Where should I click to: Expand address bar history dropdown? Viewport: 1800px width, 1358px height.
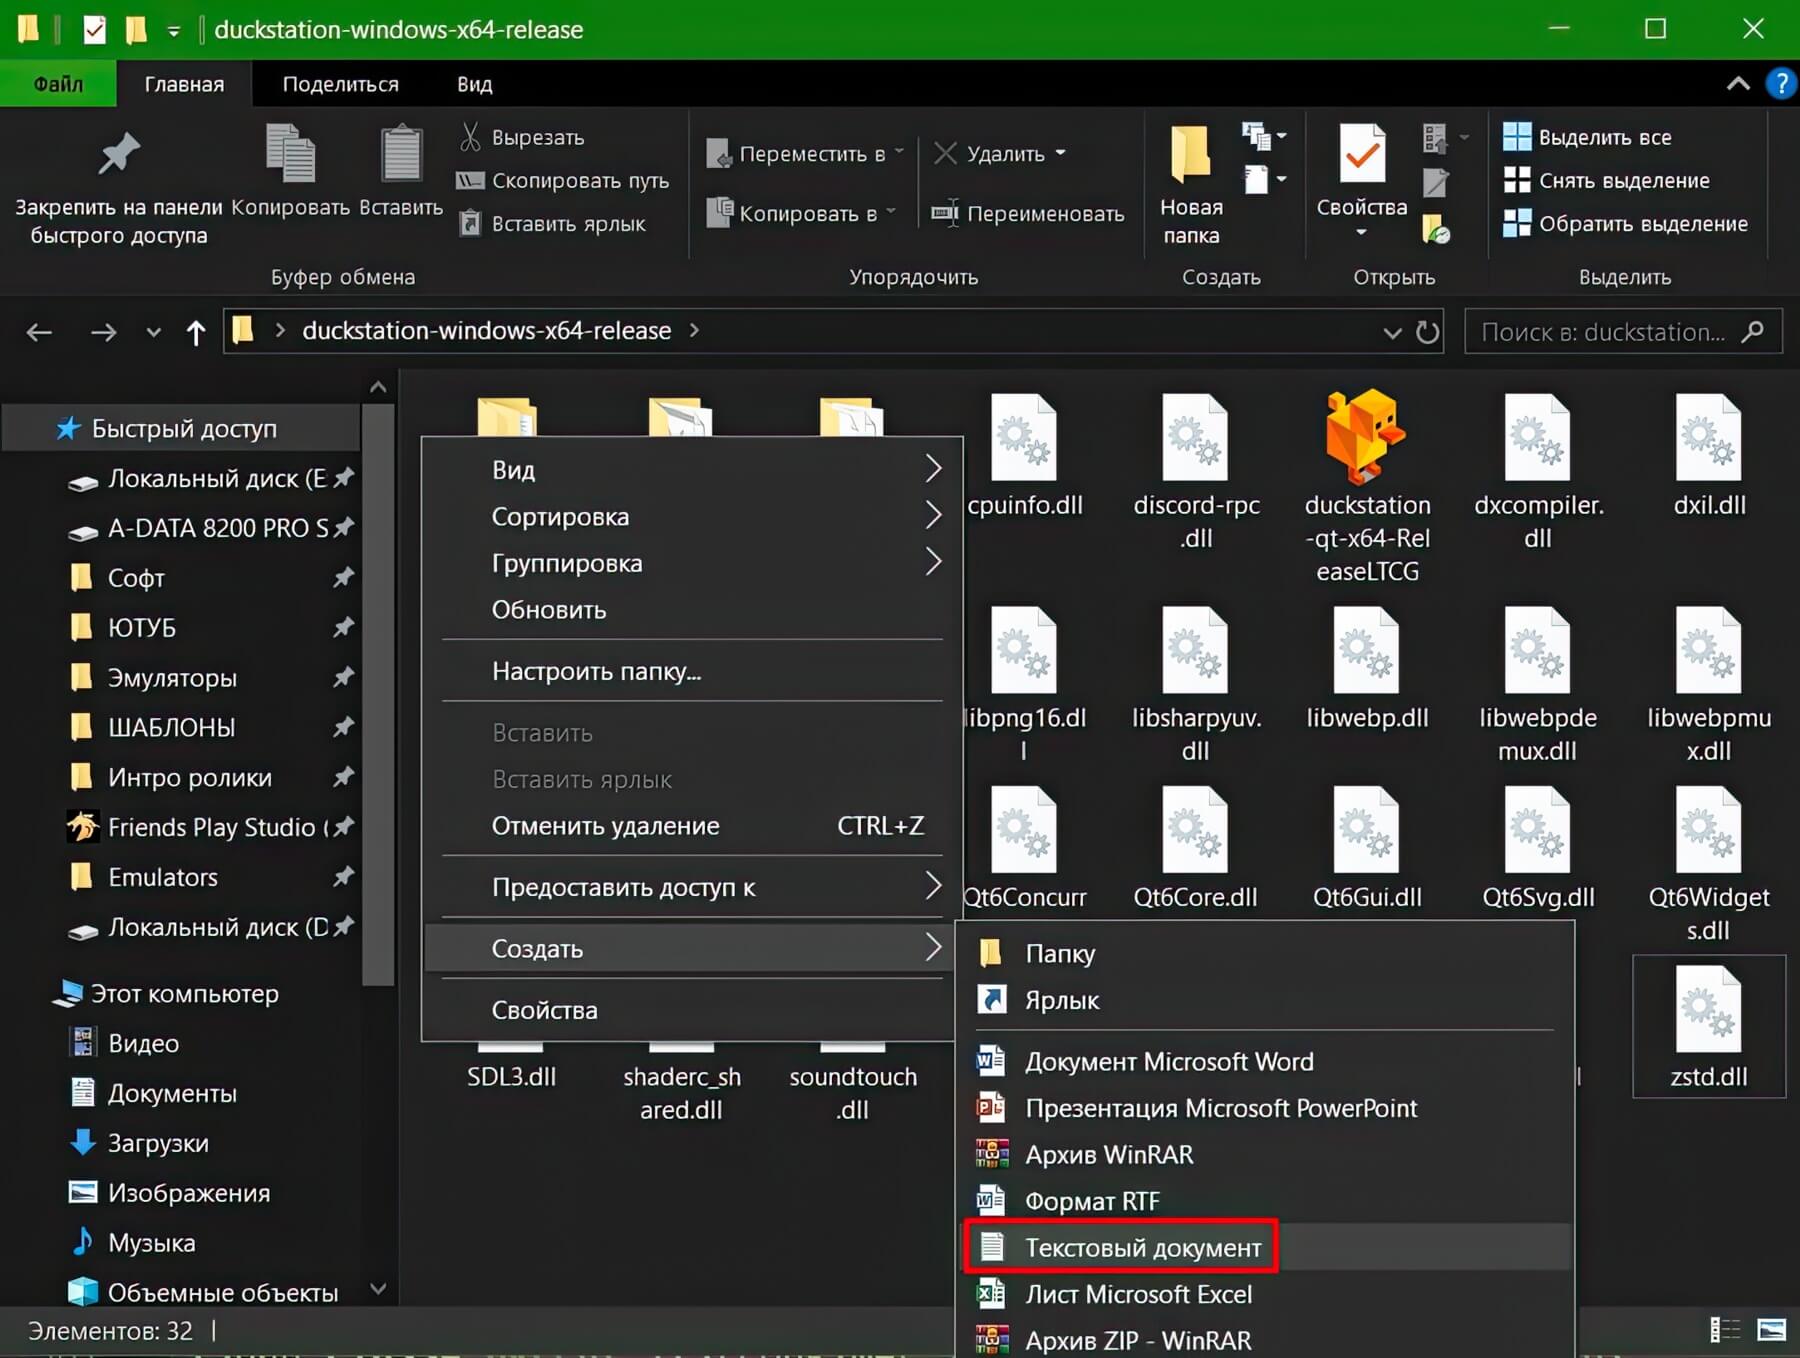click(x=1392, y=333)
